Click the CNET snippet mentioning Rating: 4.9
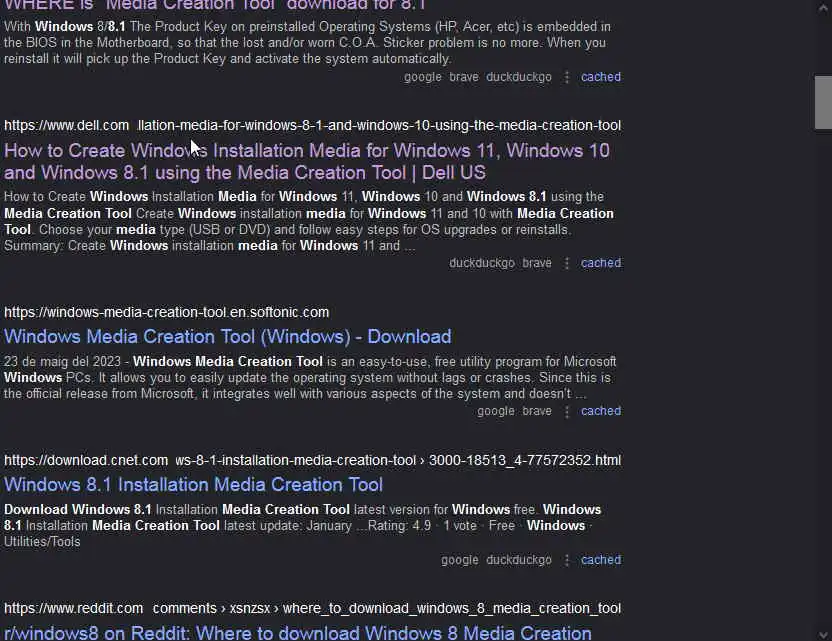Screen dimensions: 832x641 point(302,525)
